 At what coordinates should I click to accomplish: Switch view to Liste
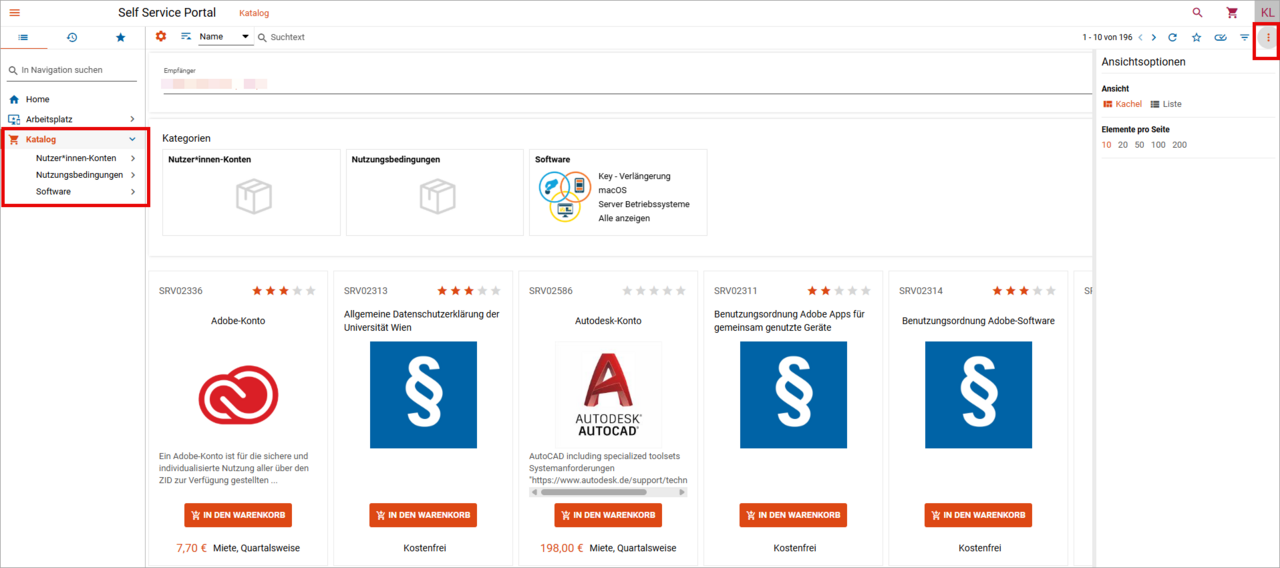tap(1166, 104)
